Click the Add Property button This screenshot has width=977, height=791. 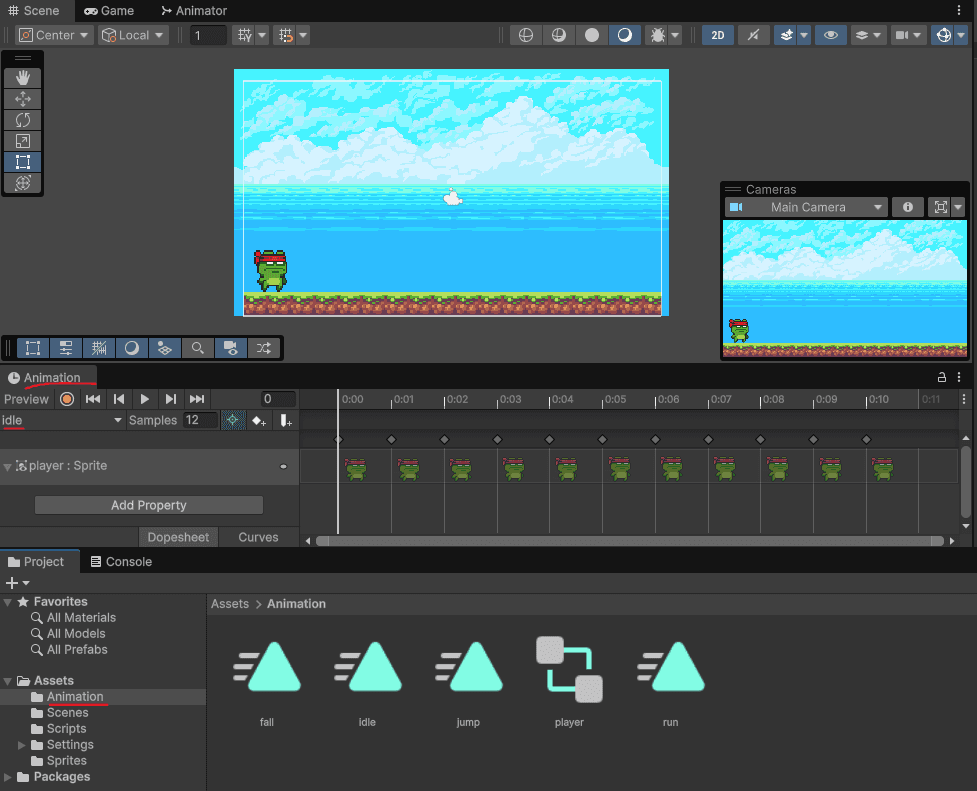(x=148, y=505)
